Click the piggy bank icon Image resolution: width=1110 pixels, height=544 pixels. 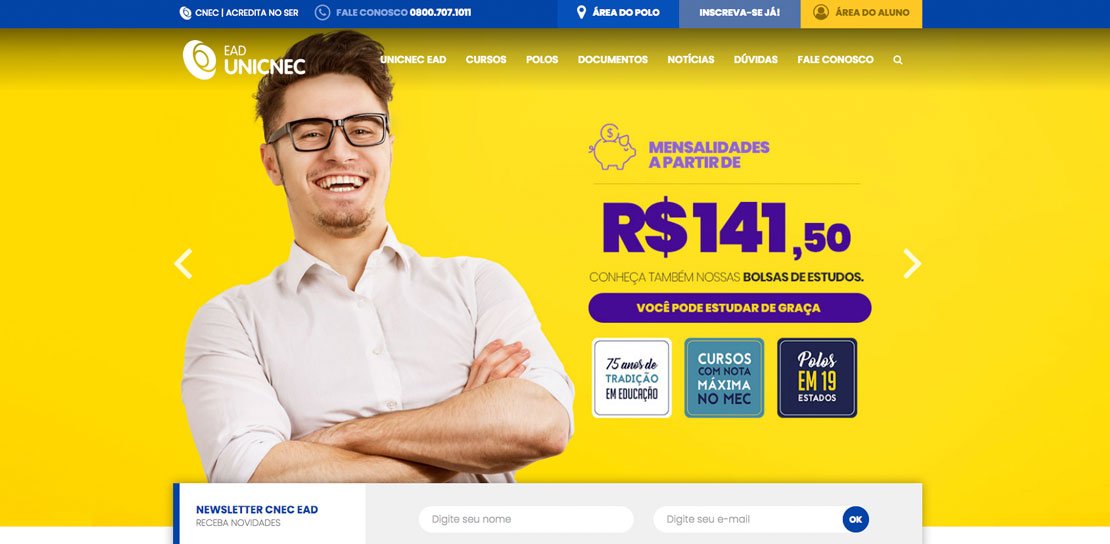(x=612, y=147)
